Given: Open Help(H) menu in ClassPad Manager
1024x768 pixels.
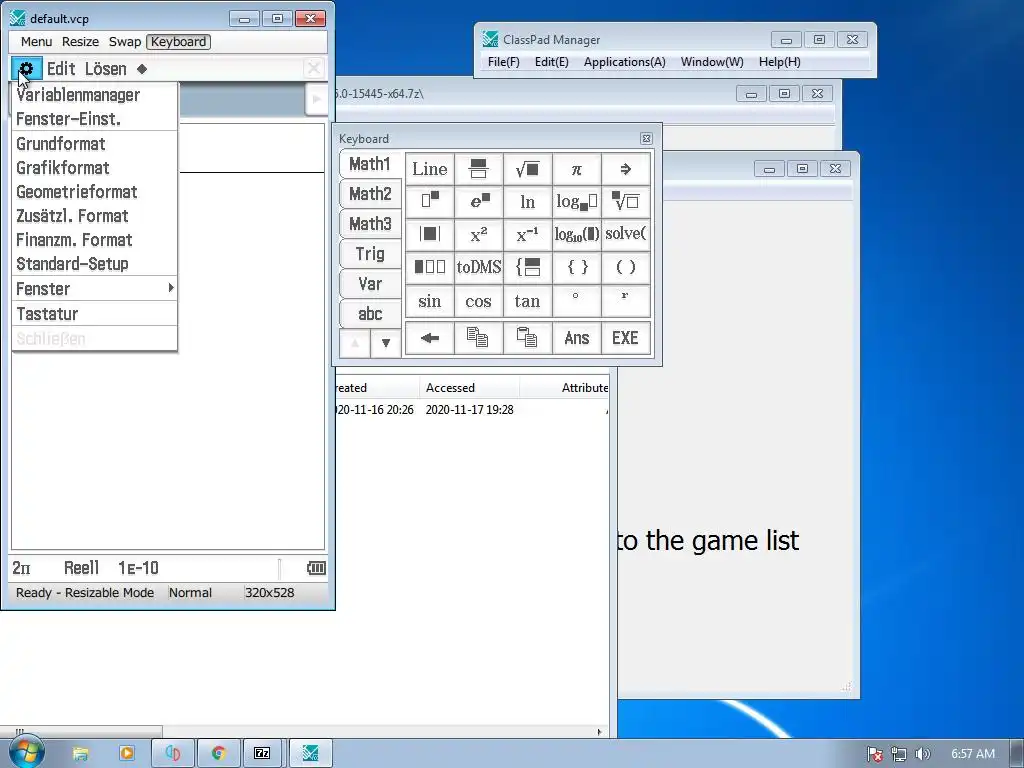Looking at the screenshot, I should (x=779, y=62).
